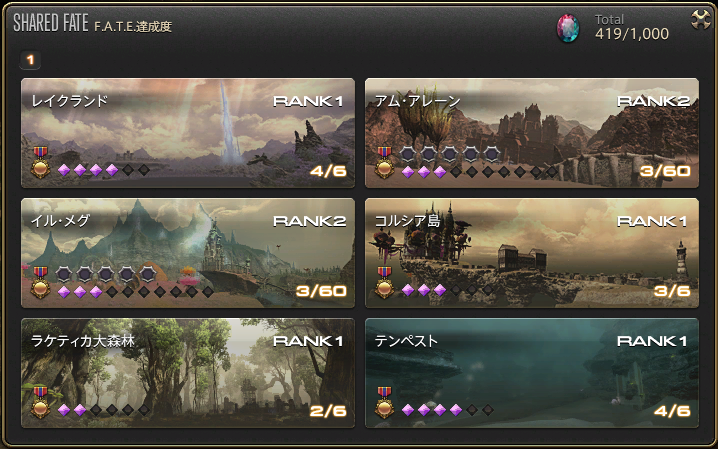The height and width of the screenshot is (449, 718).
Task: Click last hexagonal badge on イル·メグ card
Action: click(x=148, y=274)
